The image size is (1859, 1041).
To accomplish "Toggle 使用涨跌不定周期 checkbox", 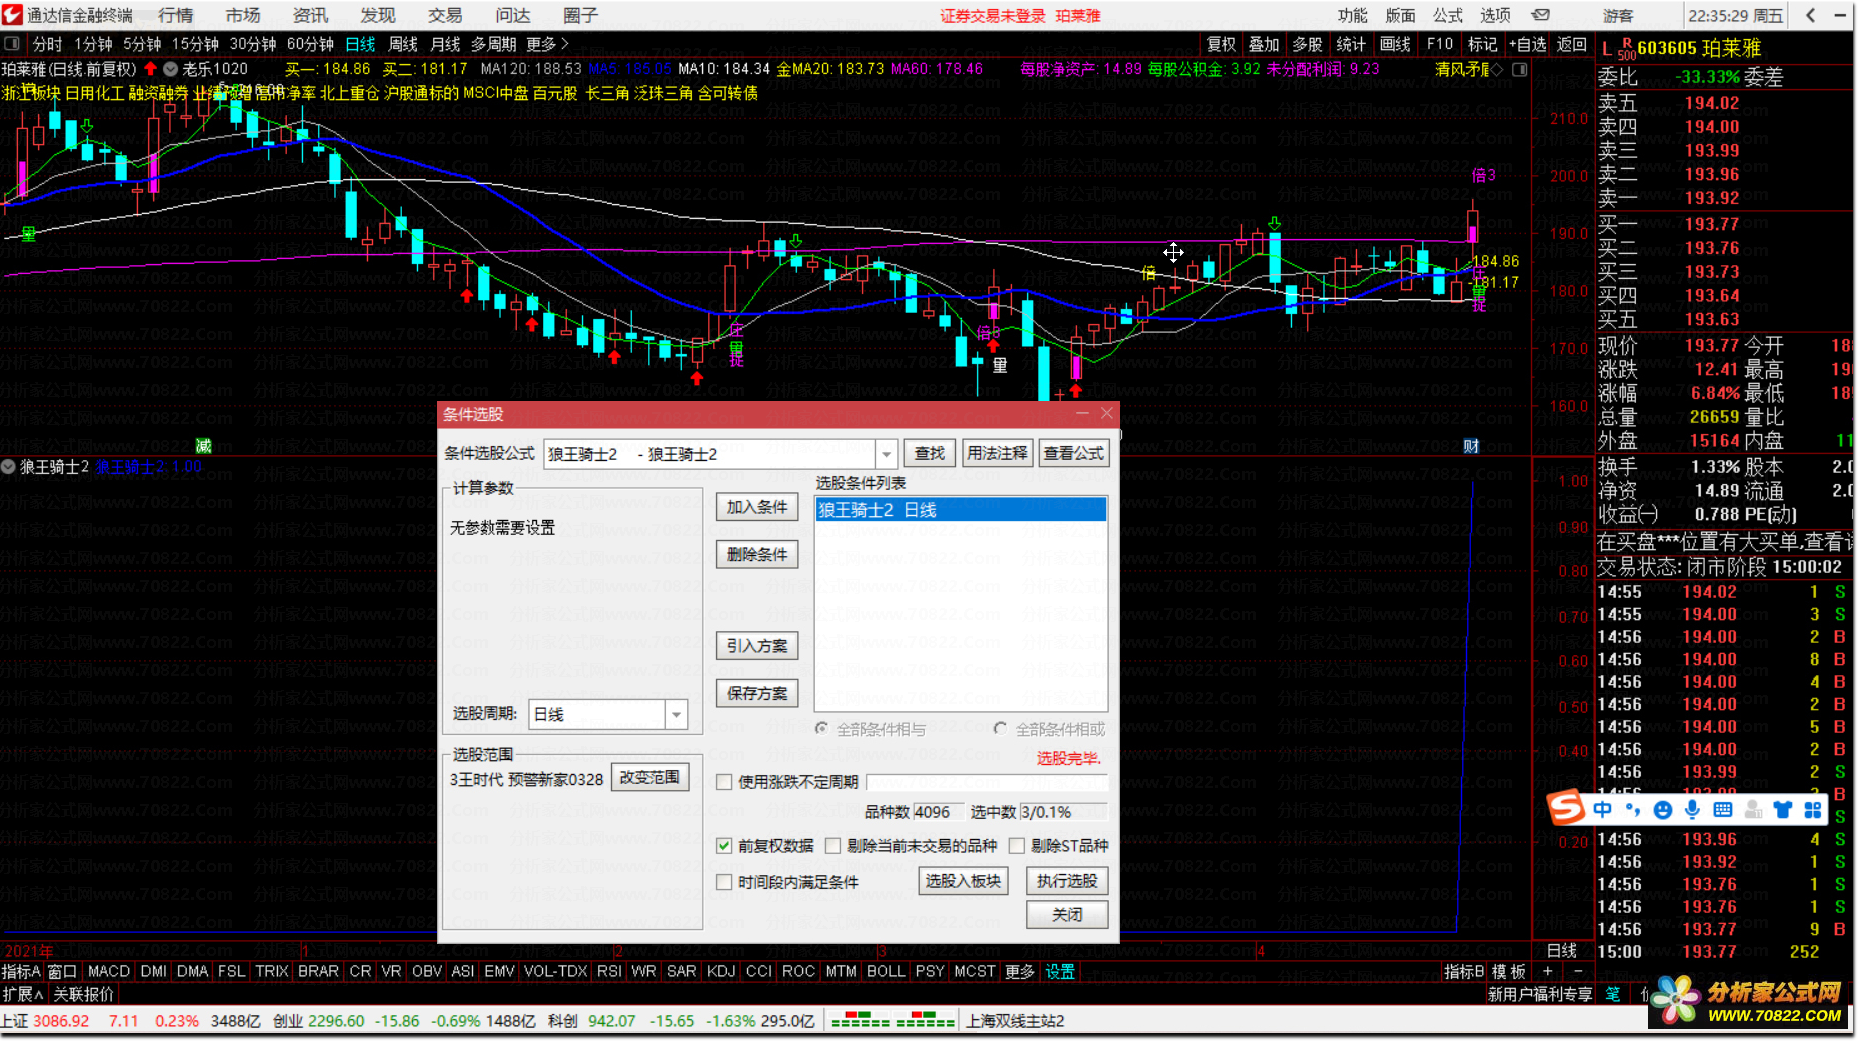I will 724,782.
